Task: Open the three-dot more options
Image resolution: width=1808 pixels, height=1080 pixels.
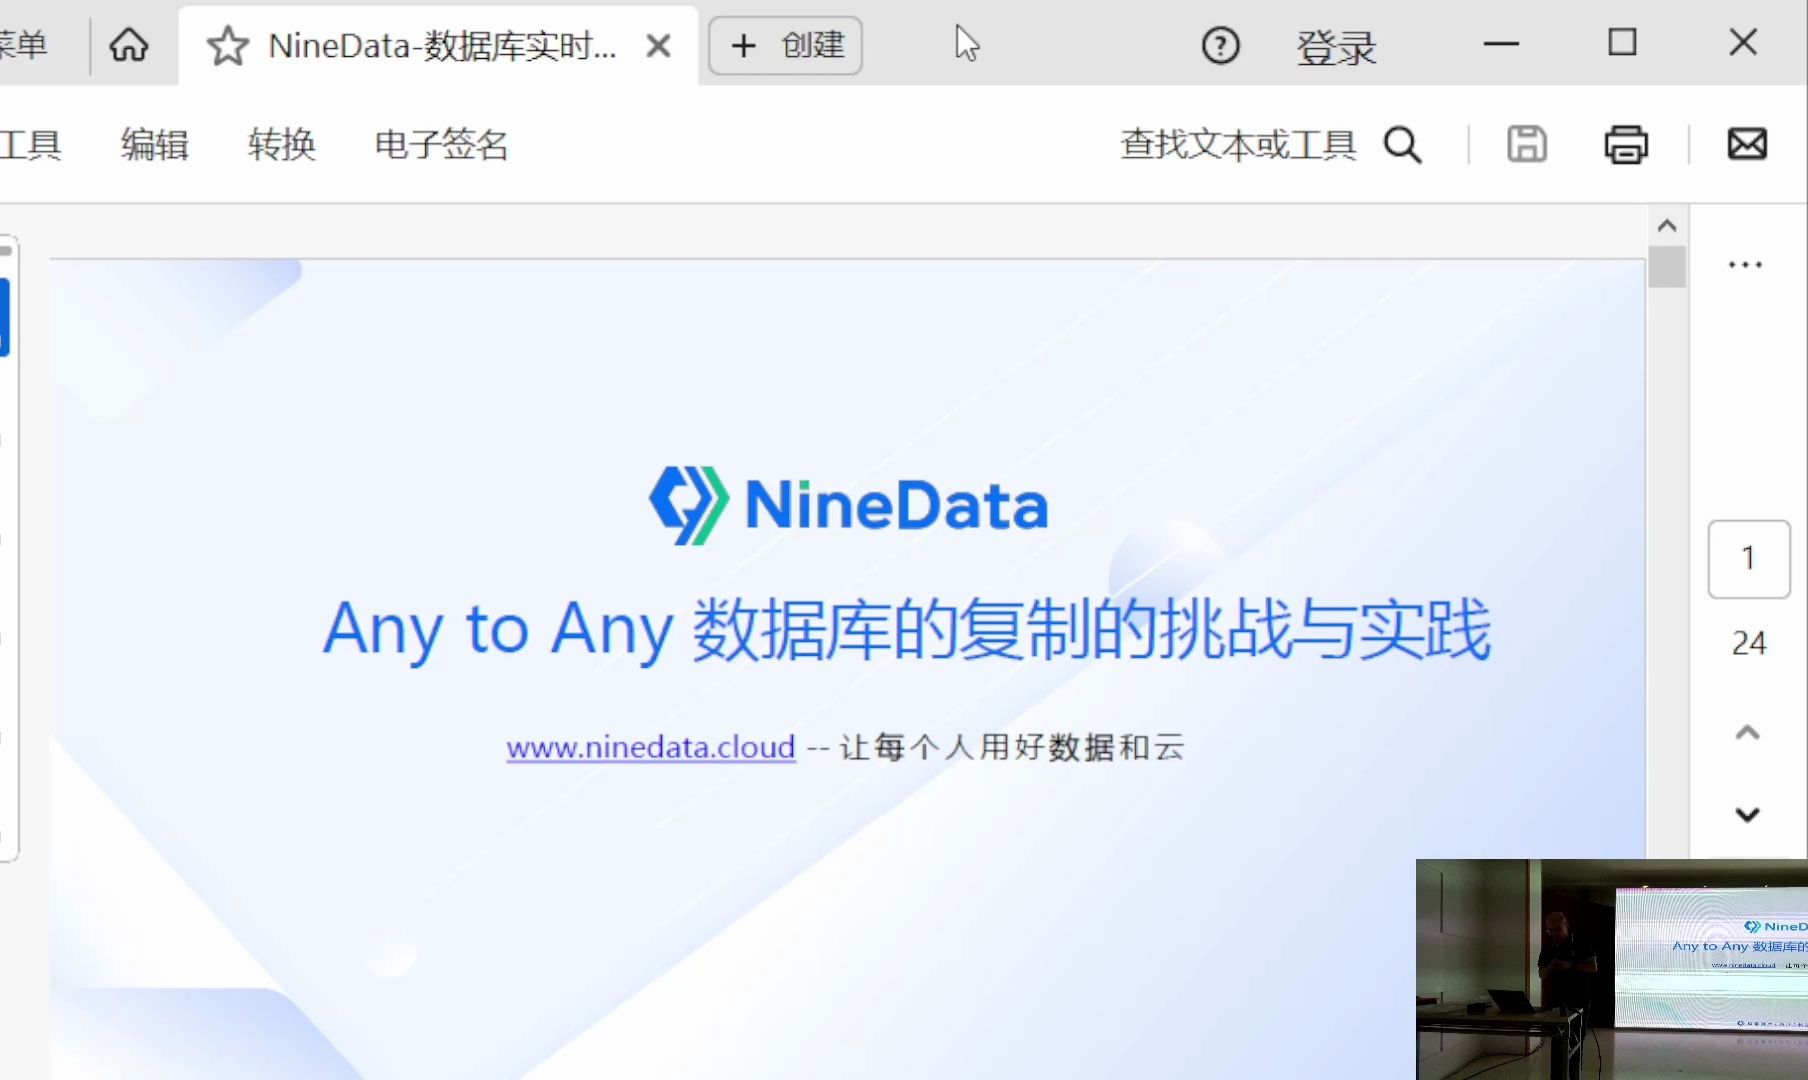Action: pos(1745,265)
